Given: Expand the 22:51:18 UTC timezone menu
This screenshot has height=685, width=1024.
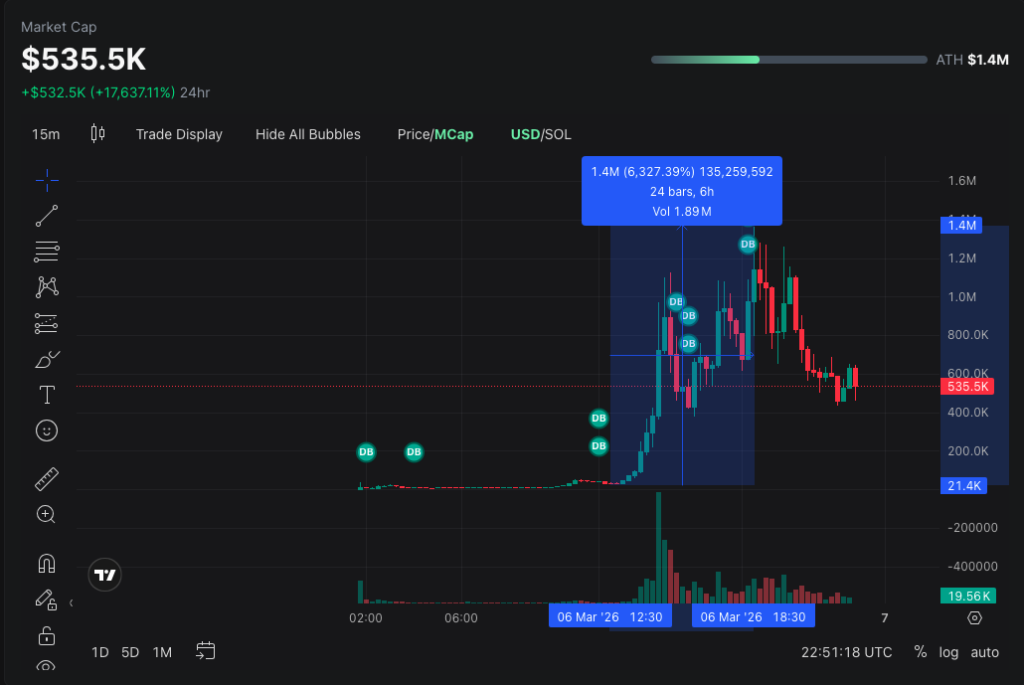Looking at the screenshot, I should click(x=846, y=652).
